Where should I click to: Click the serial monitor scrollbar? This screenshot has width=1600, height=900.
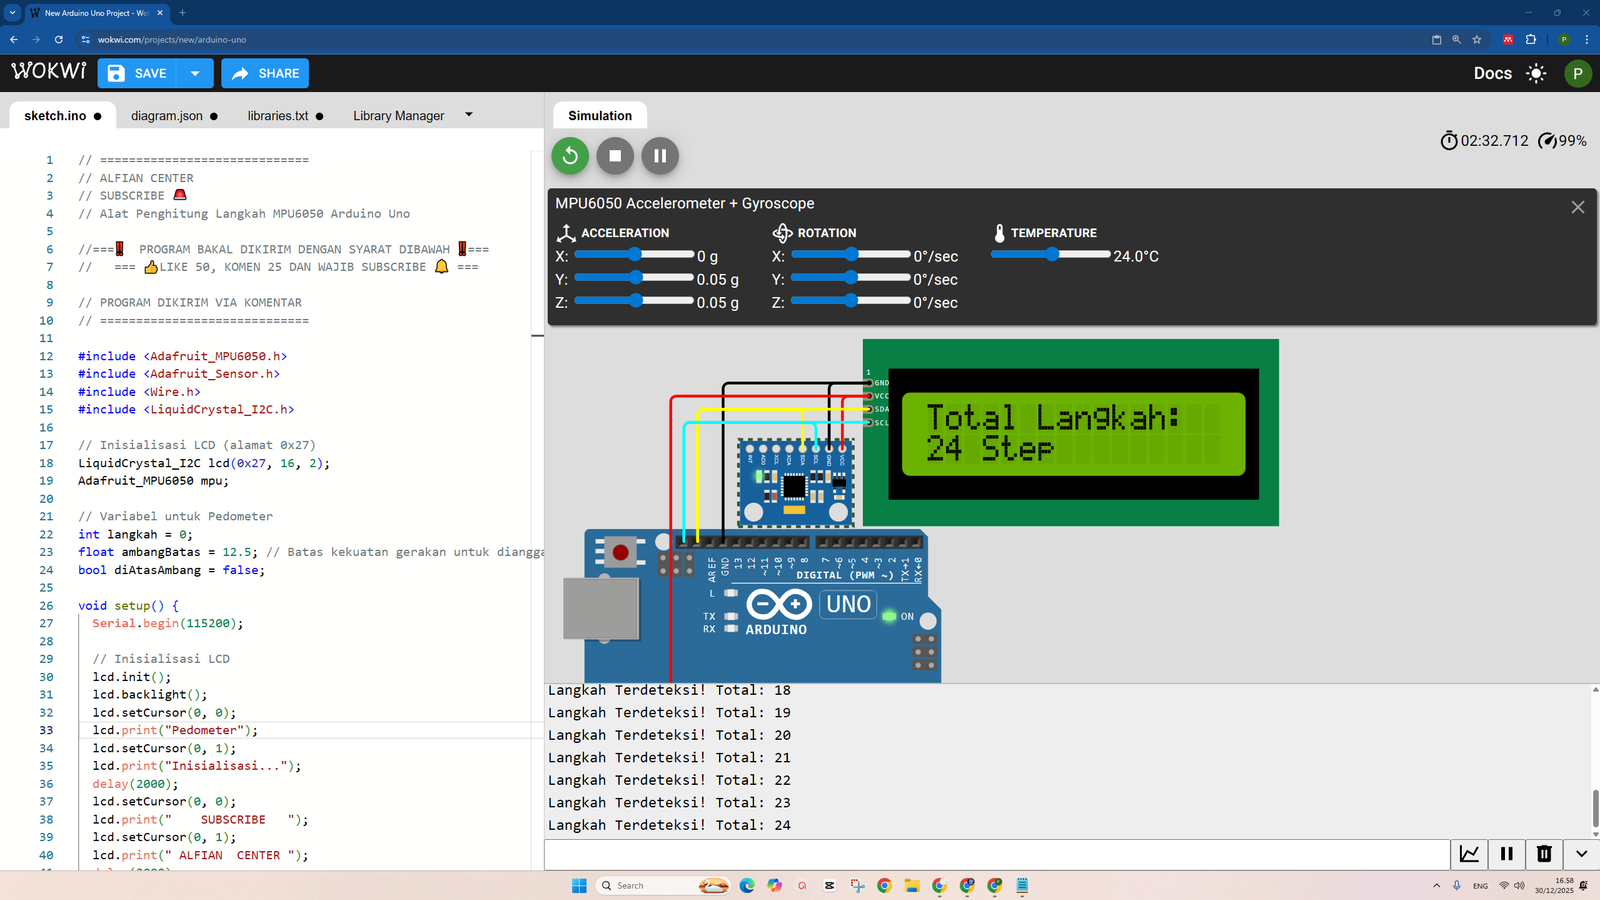click(x=1595, y=808)
